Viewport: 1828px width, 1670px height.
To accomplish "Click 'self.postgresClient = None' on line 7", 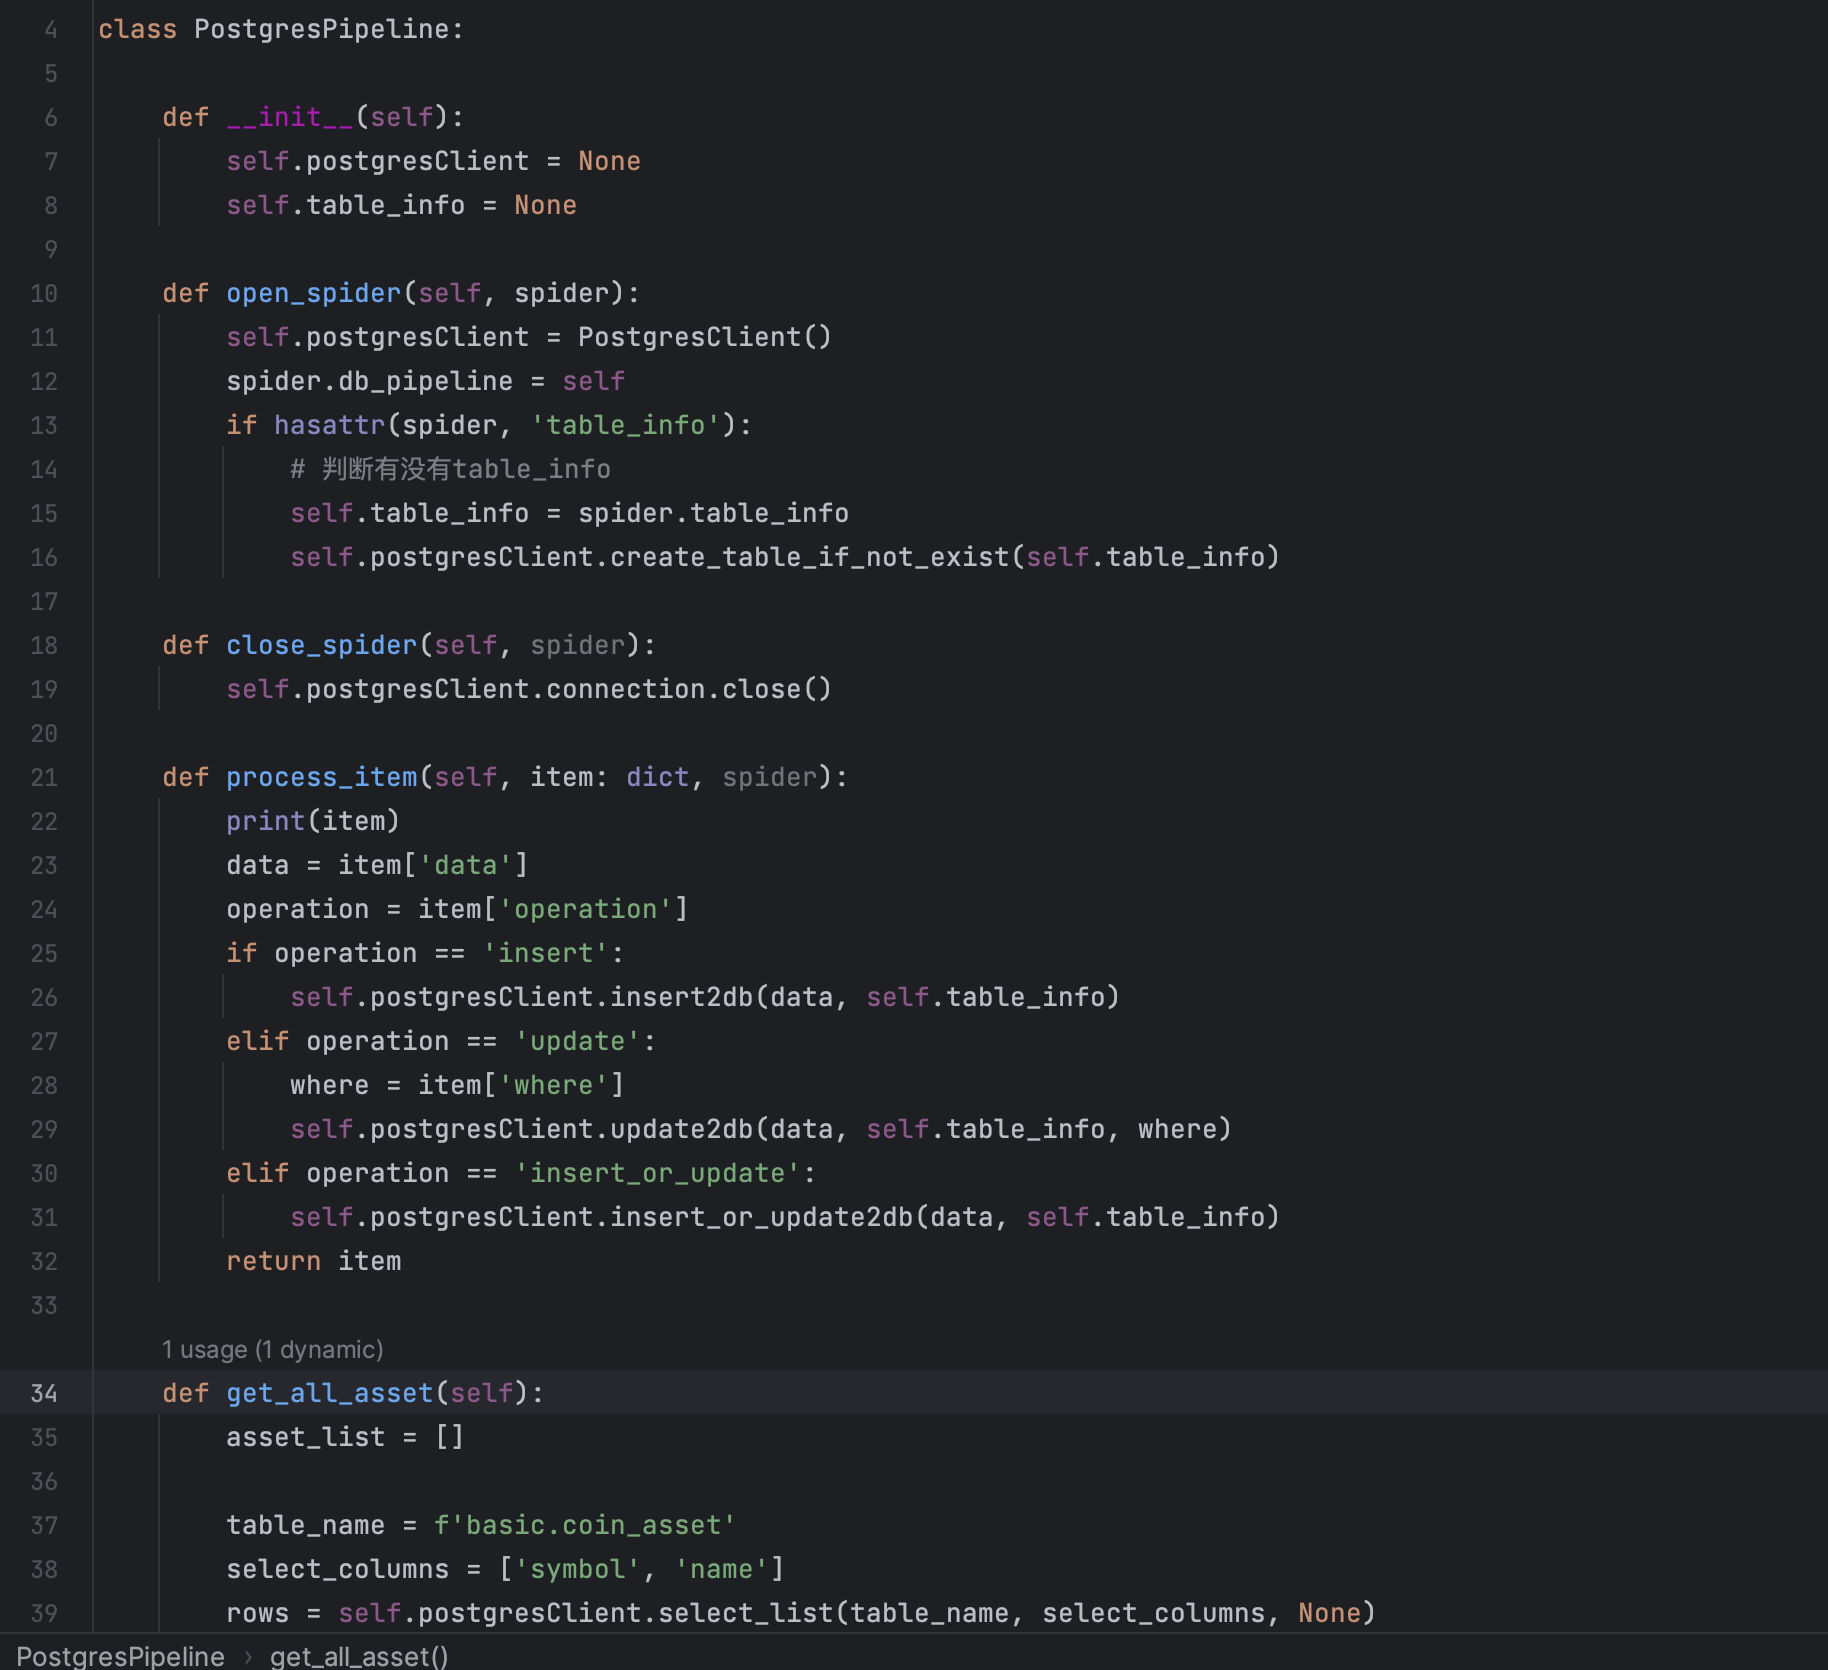I will point(433,161).
